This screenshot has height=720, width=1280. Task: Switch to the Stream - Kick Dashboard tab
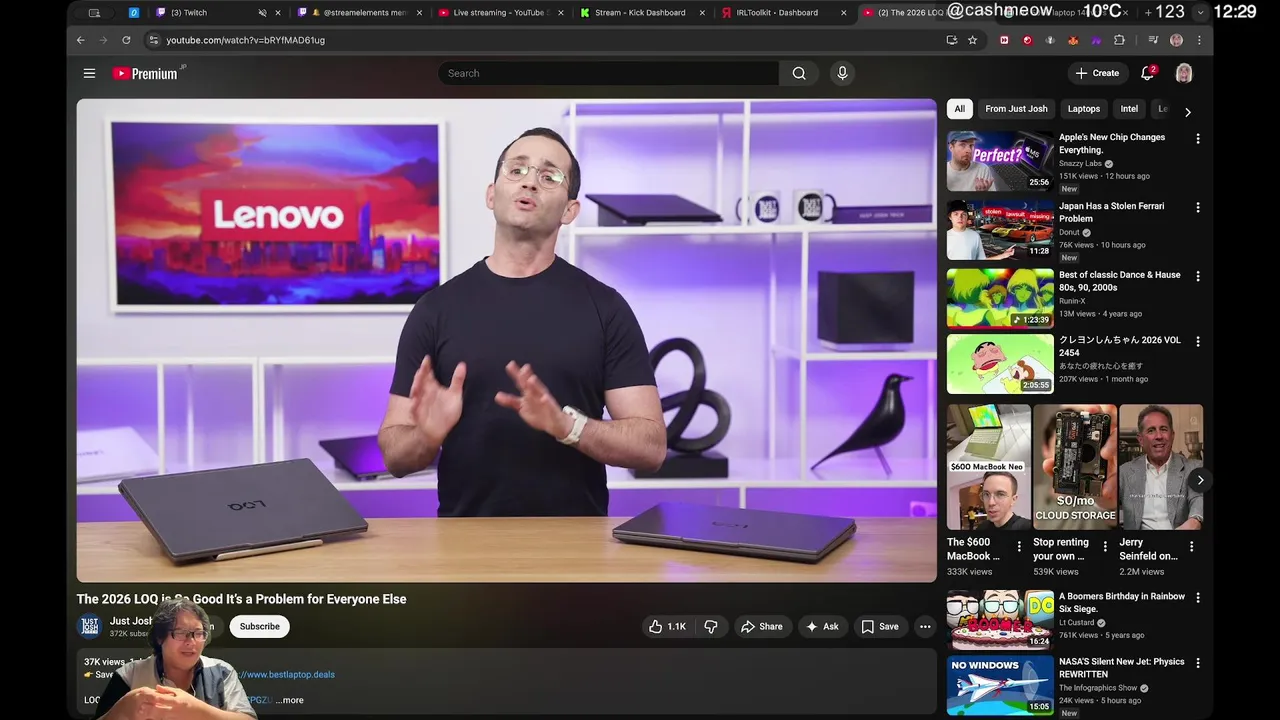pos(645,13)
